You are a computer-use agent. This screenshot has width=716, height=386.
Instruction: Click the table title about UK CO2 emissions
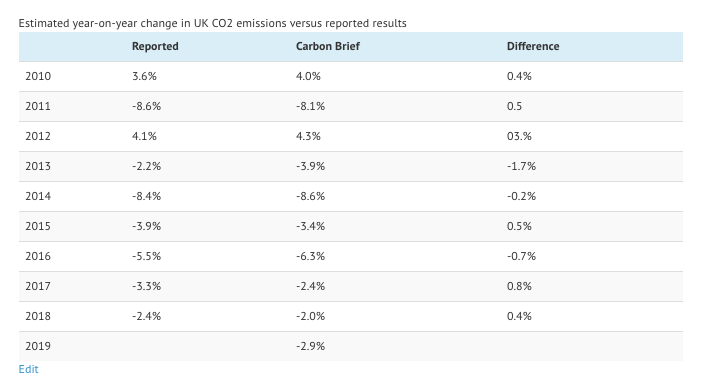pos(212,23)
